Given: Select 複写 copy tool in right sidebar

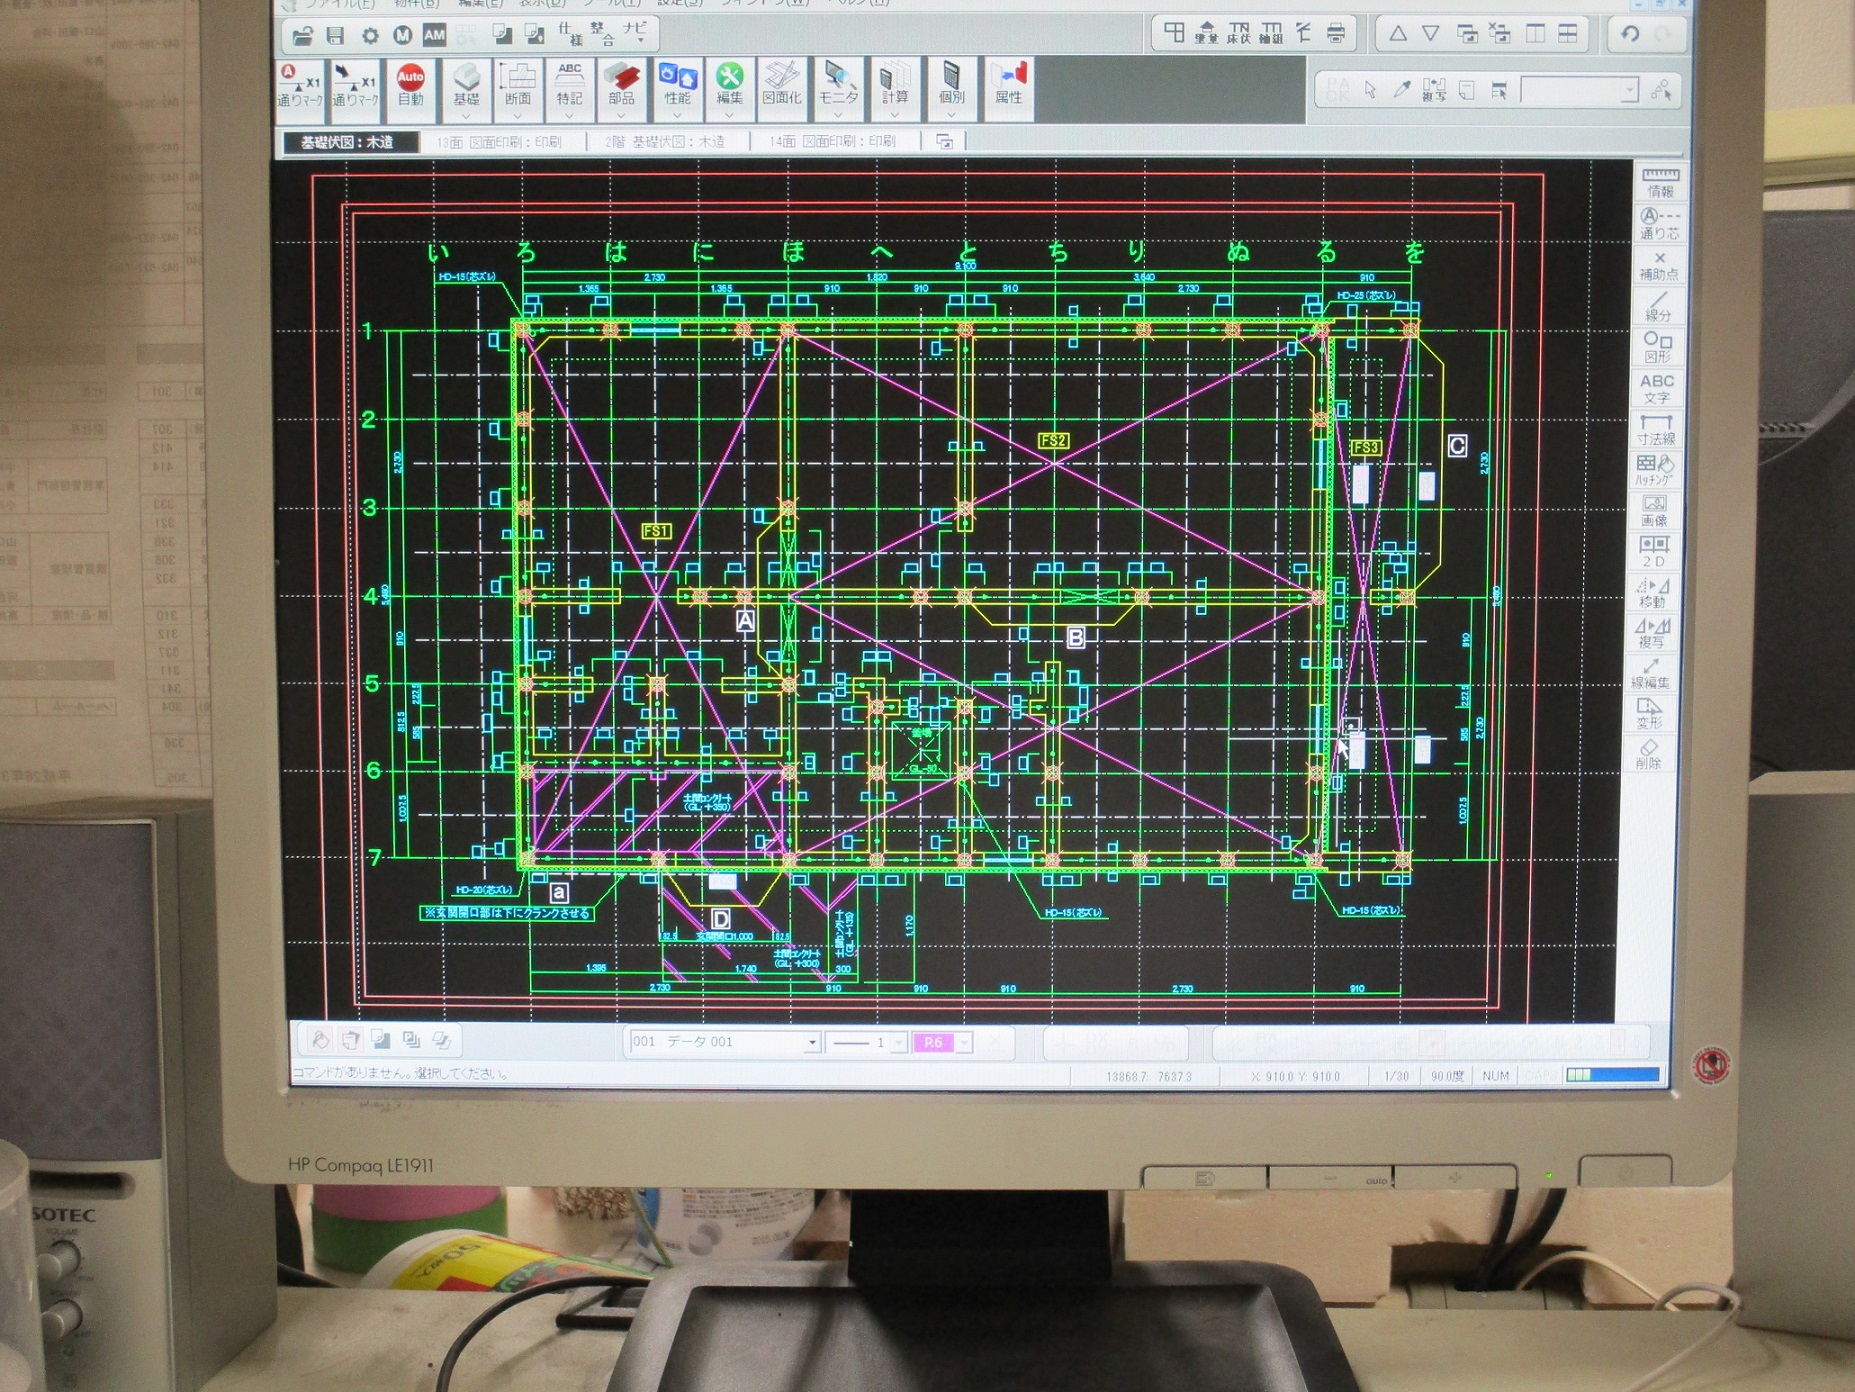Looking at the screenshot, I should point(1651,633).
